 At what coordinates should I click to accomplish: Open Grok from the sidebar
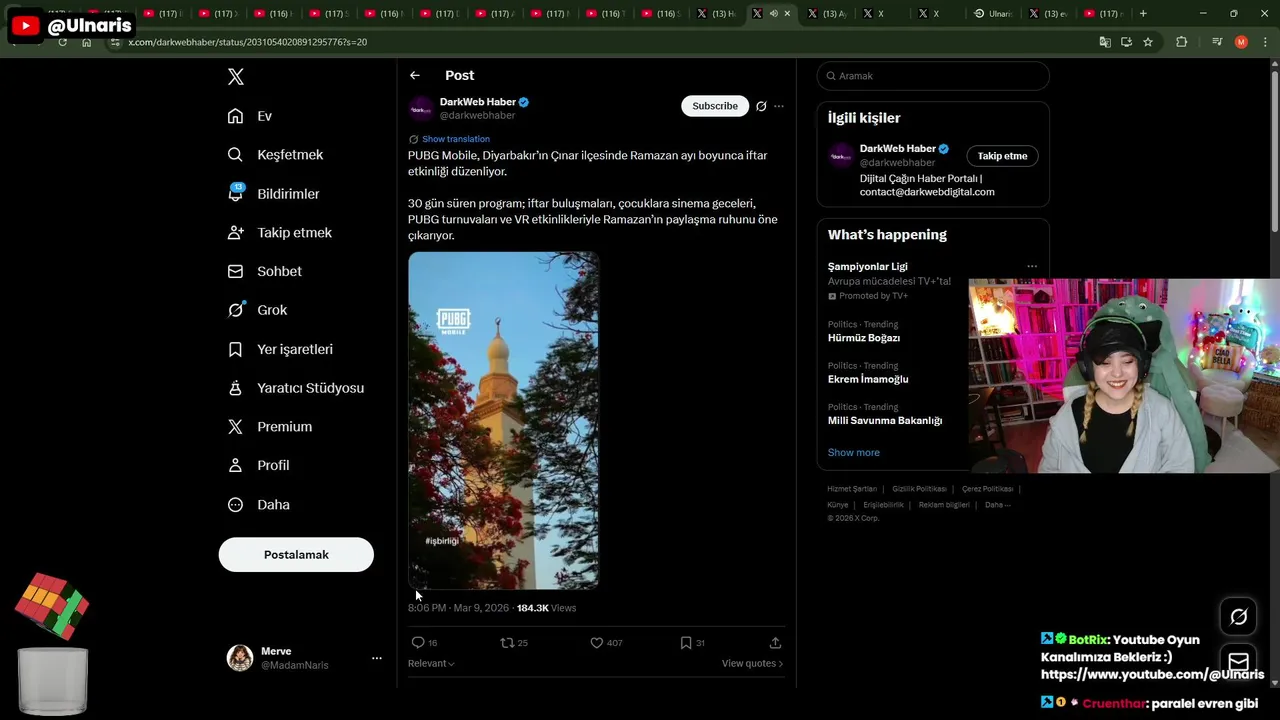coord(257,310)
